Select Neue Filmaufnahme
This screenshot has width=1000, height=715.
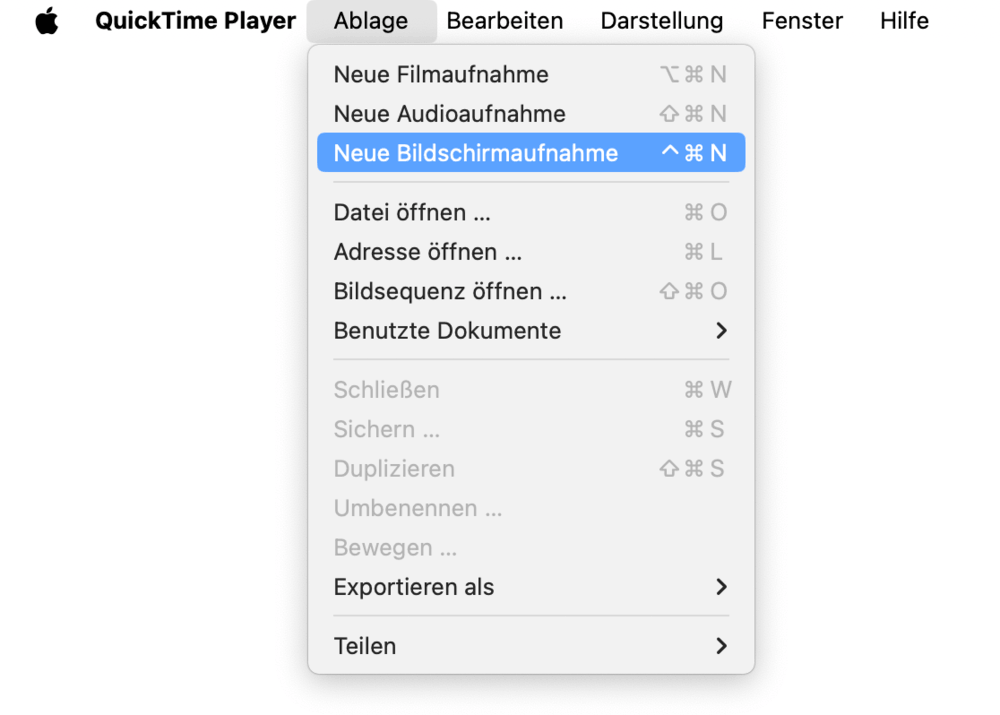[441, 74]
